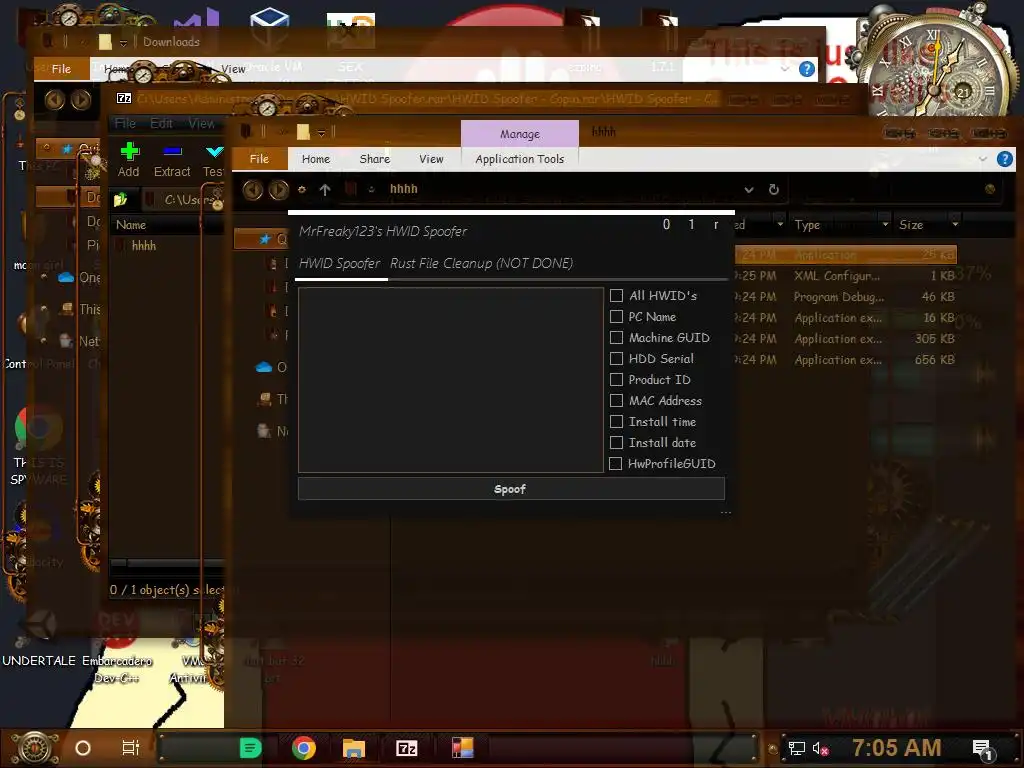Open Rust File Cleanup (NOT DONE) tab
Screen dimensions: 1024x768
481,263
